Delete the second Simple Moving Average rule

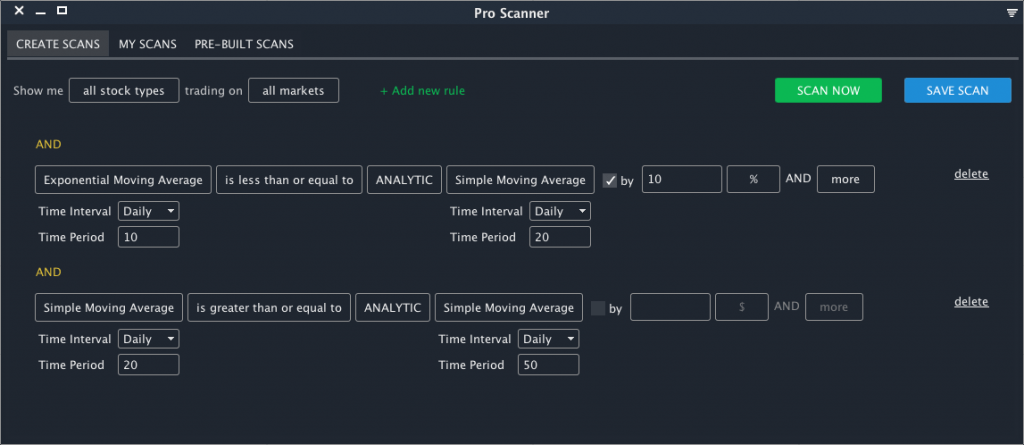pos(972,301)
